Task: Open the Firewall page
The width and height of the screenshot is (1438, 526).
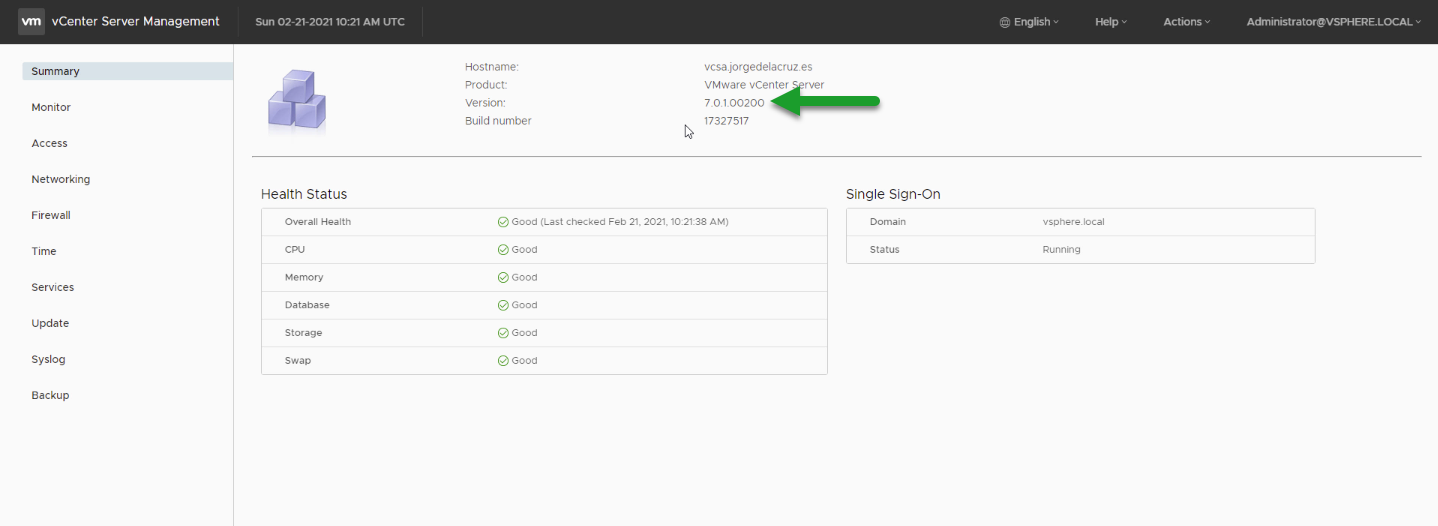Action: pos(51,215)
